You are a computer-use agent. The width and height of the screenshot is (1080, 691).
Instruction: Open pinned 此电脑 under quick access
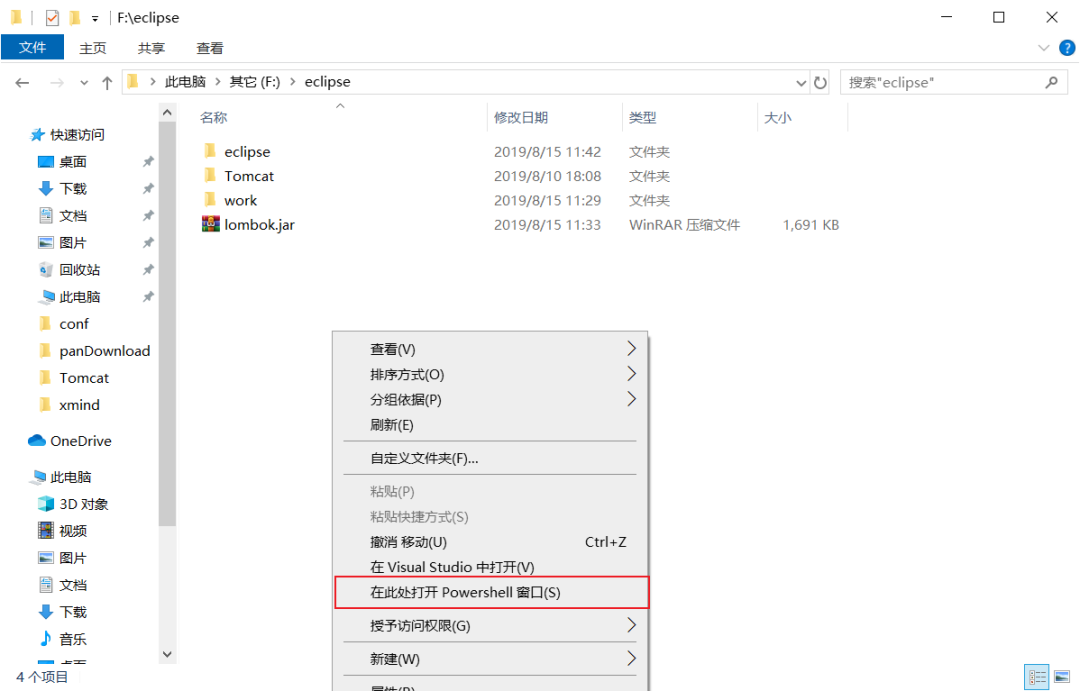coord(80,297)
